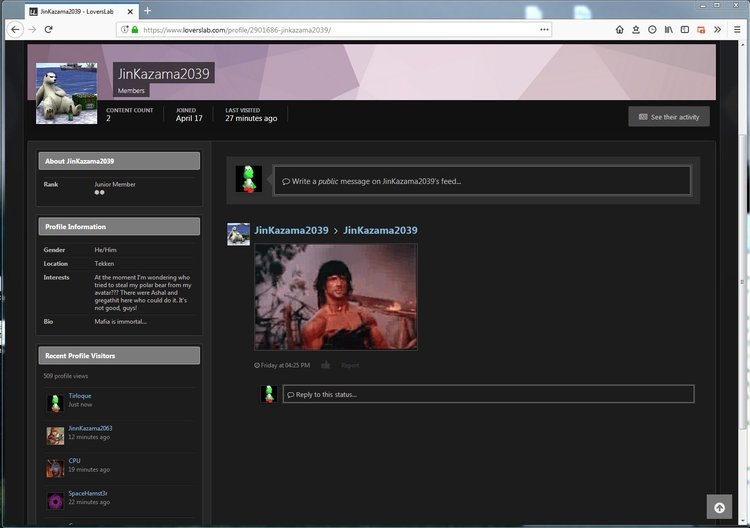
Task: Click the Yoshi avatar beside reply field
Action: 269,394
